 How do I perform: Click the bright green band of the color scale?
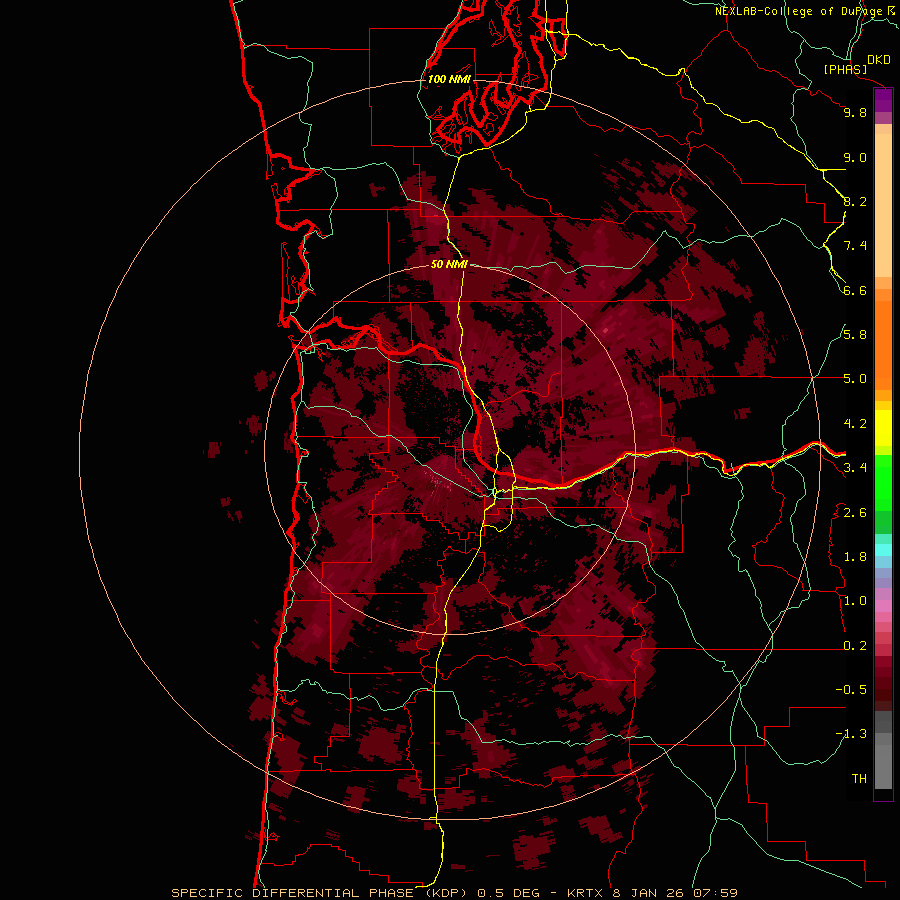[883, 482]
